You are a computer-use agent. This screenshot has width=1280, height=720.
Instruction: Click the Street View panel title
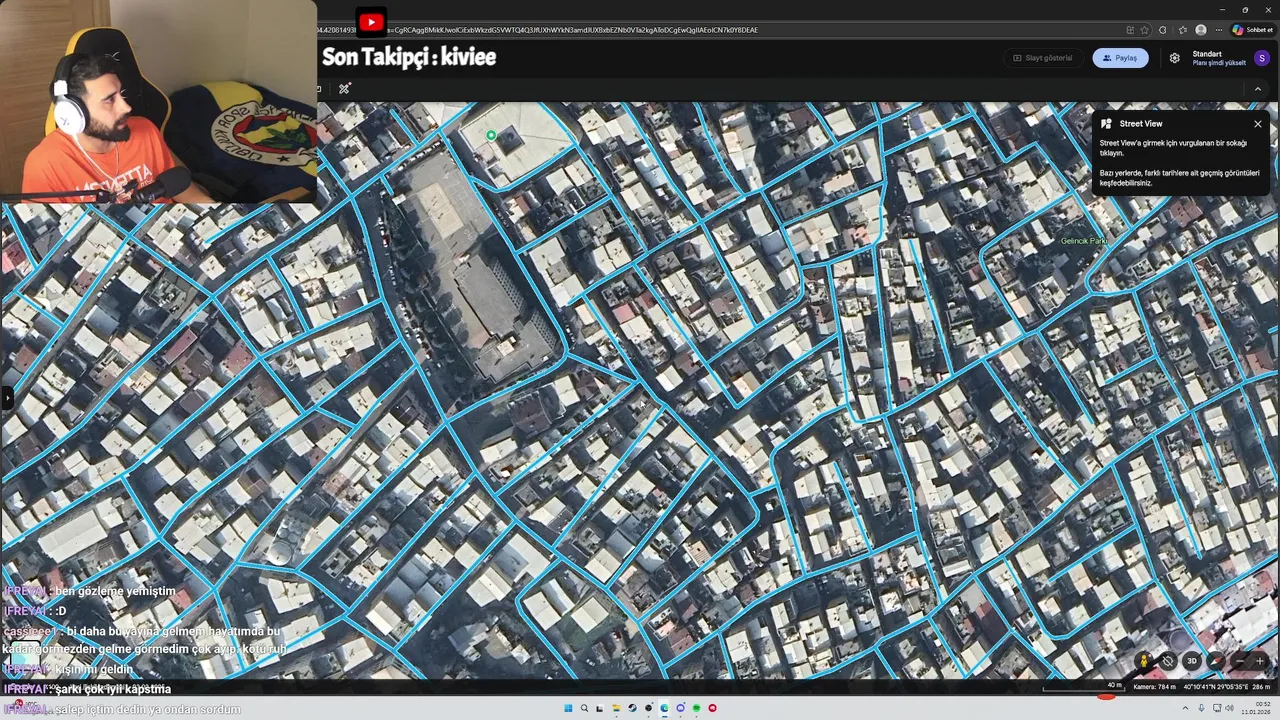(x=1141, y=124)
